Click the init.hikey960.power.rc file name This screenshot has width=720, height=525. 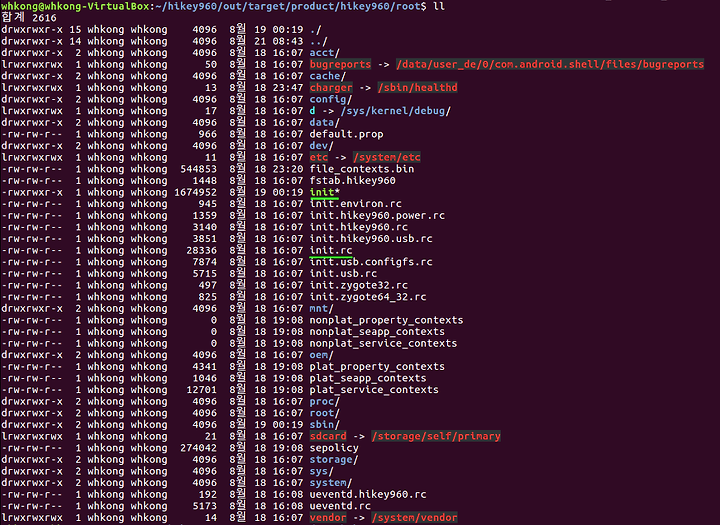[x=377, y=215]
